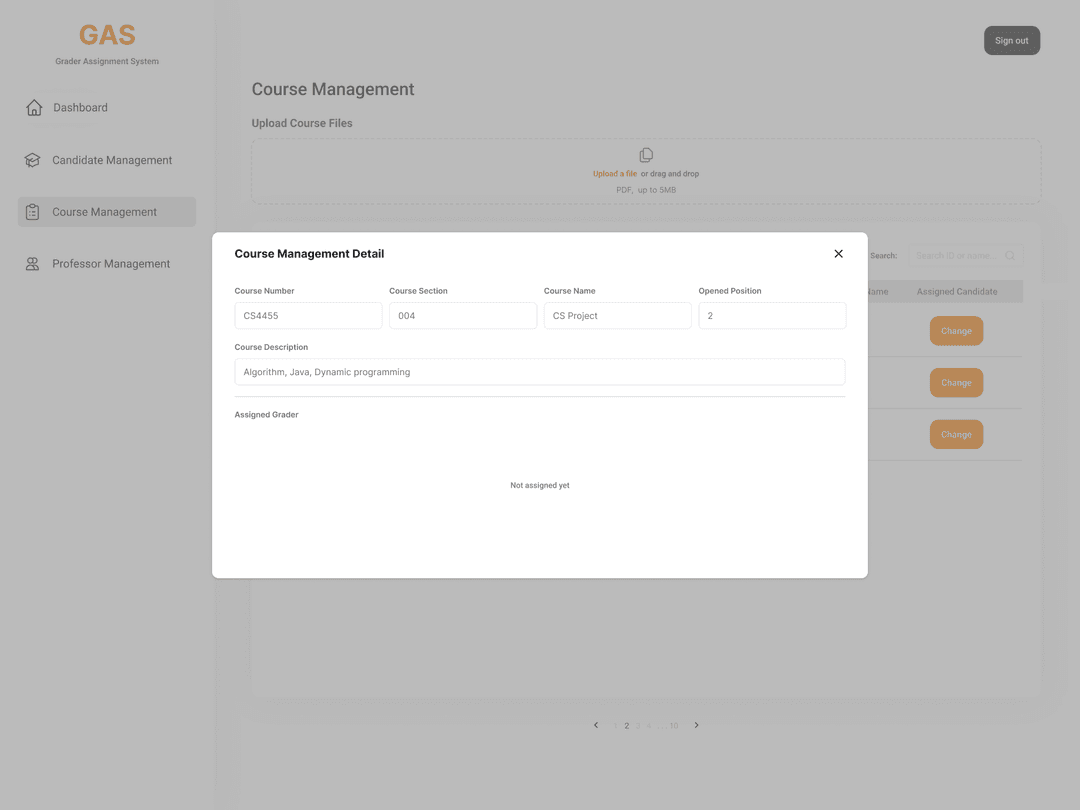Select the Opened Position field
This screenshot has width=1080, height=810.
(x=772, y=315)
